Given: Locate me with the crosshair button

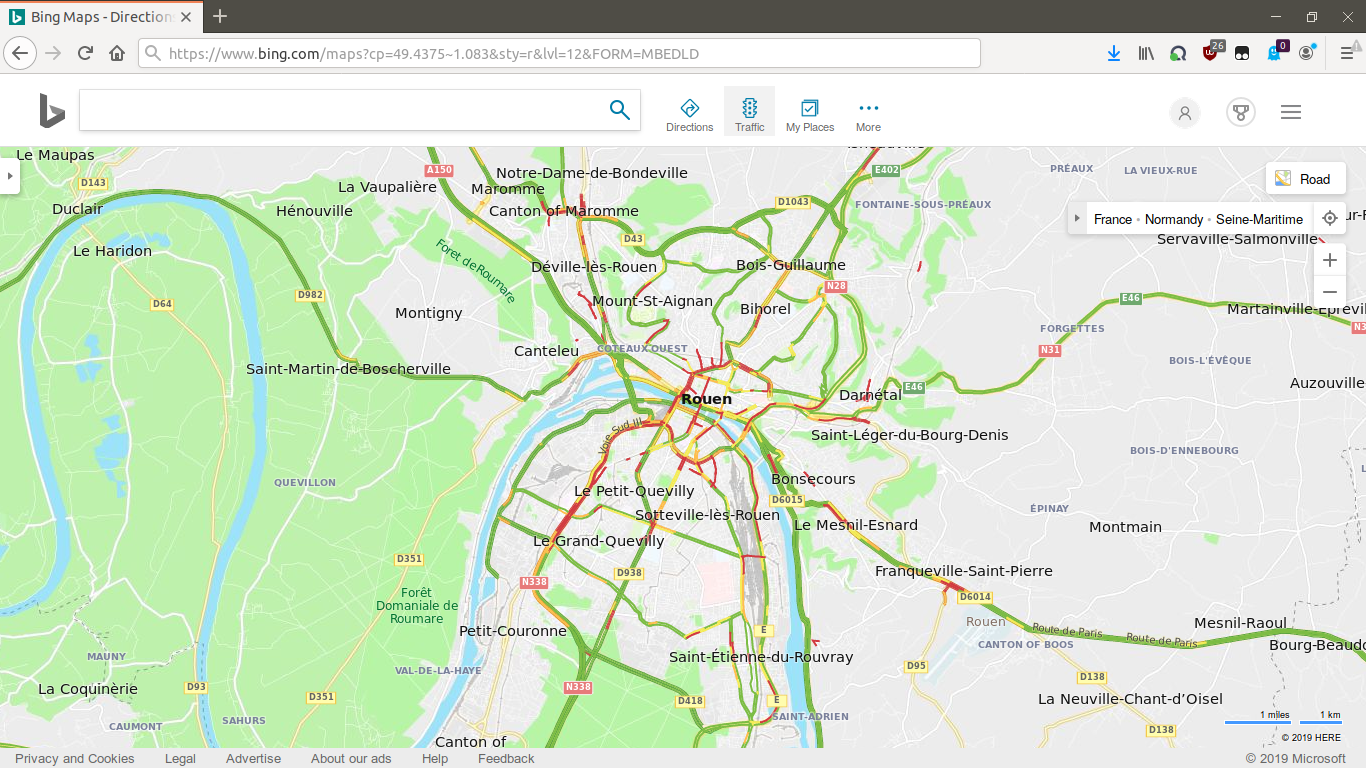Looking at the screenshot, I should click(1329, 218).
